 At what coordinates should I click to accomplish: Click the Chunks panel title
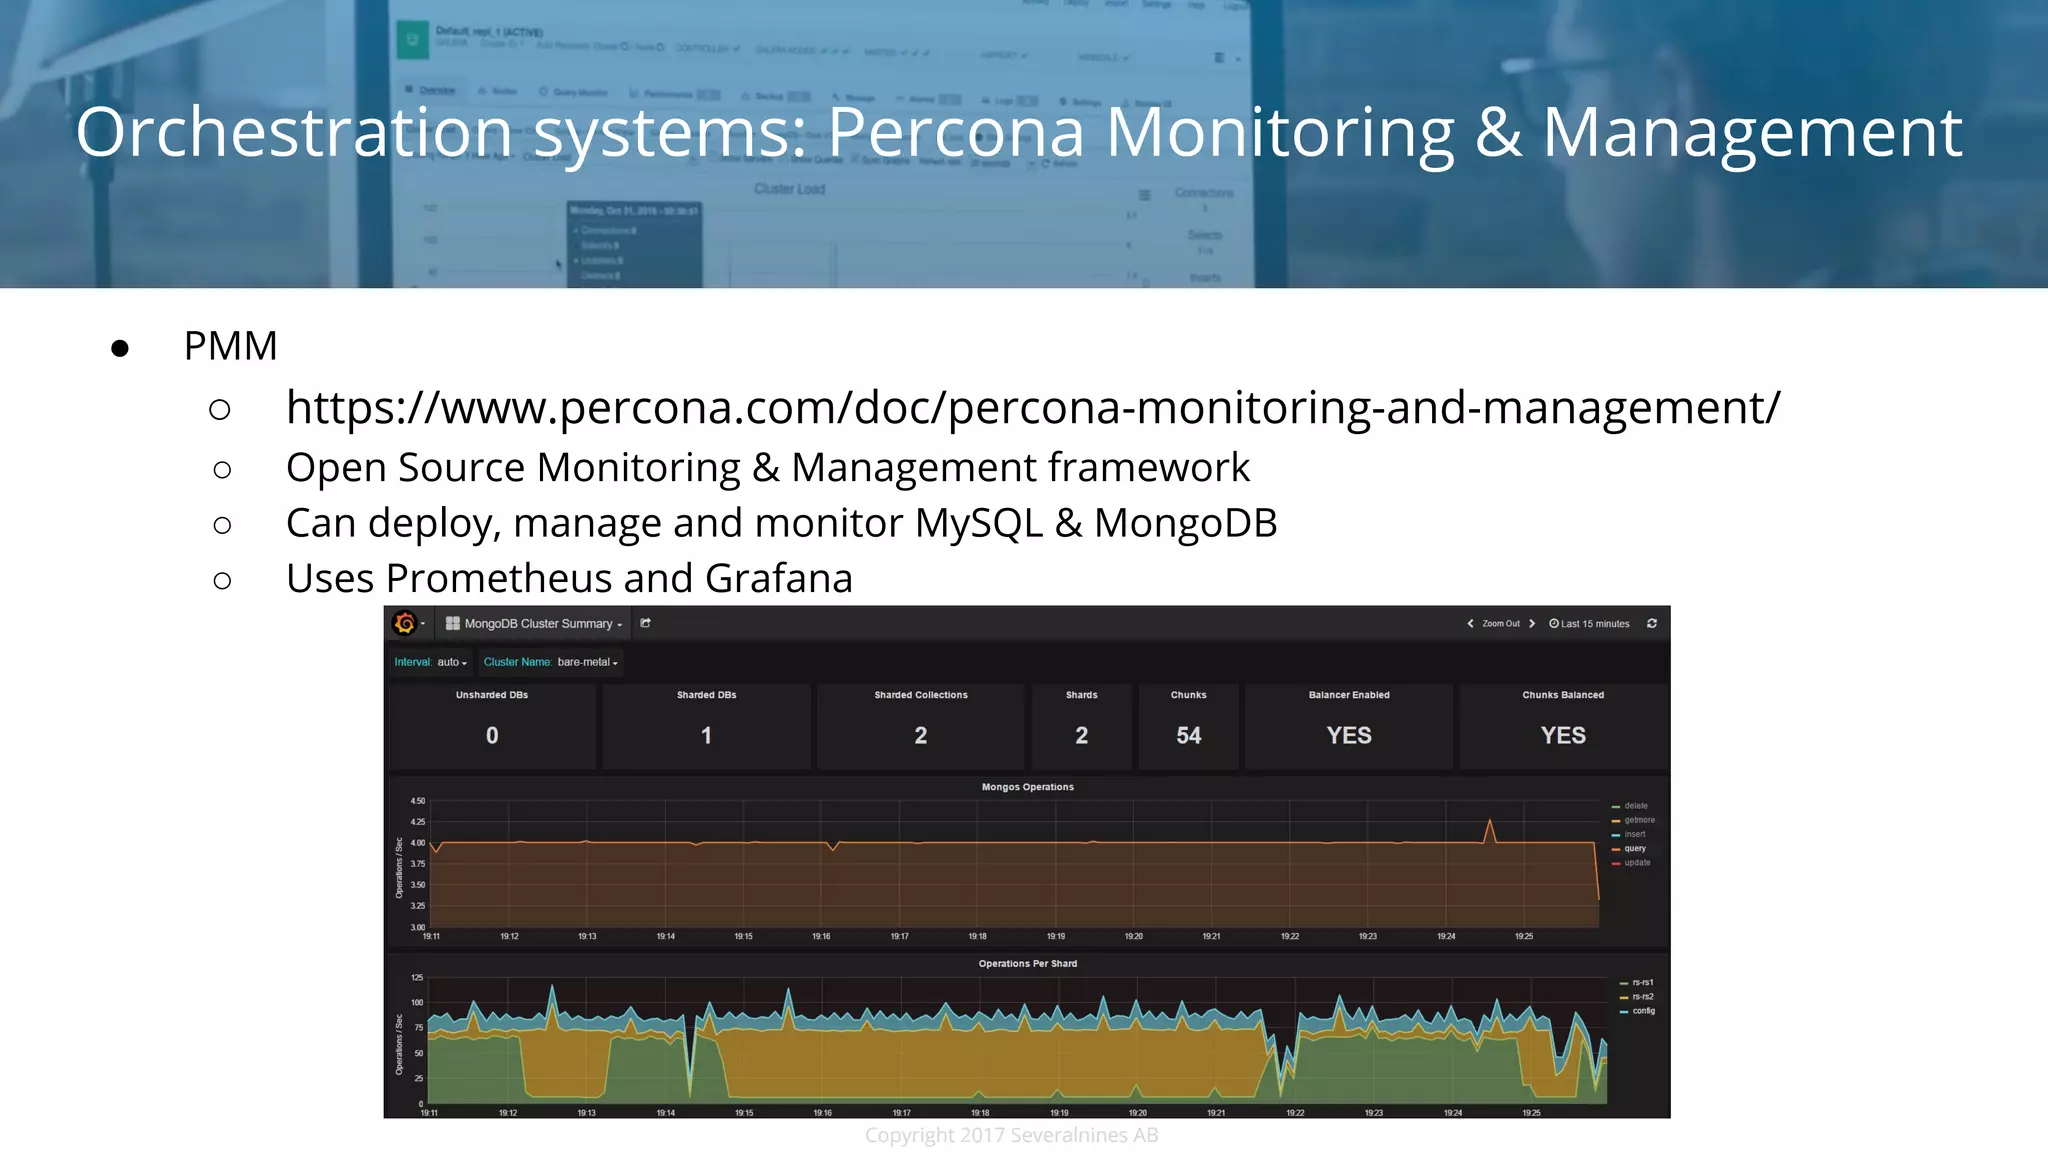click(1188, 695)
